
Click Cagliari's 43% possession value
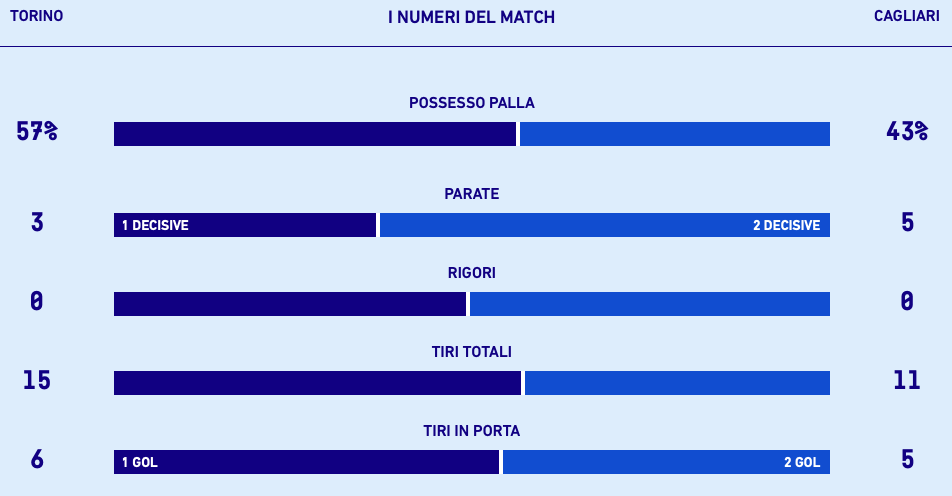(907, 131)
